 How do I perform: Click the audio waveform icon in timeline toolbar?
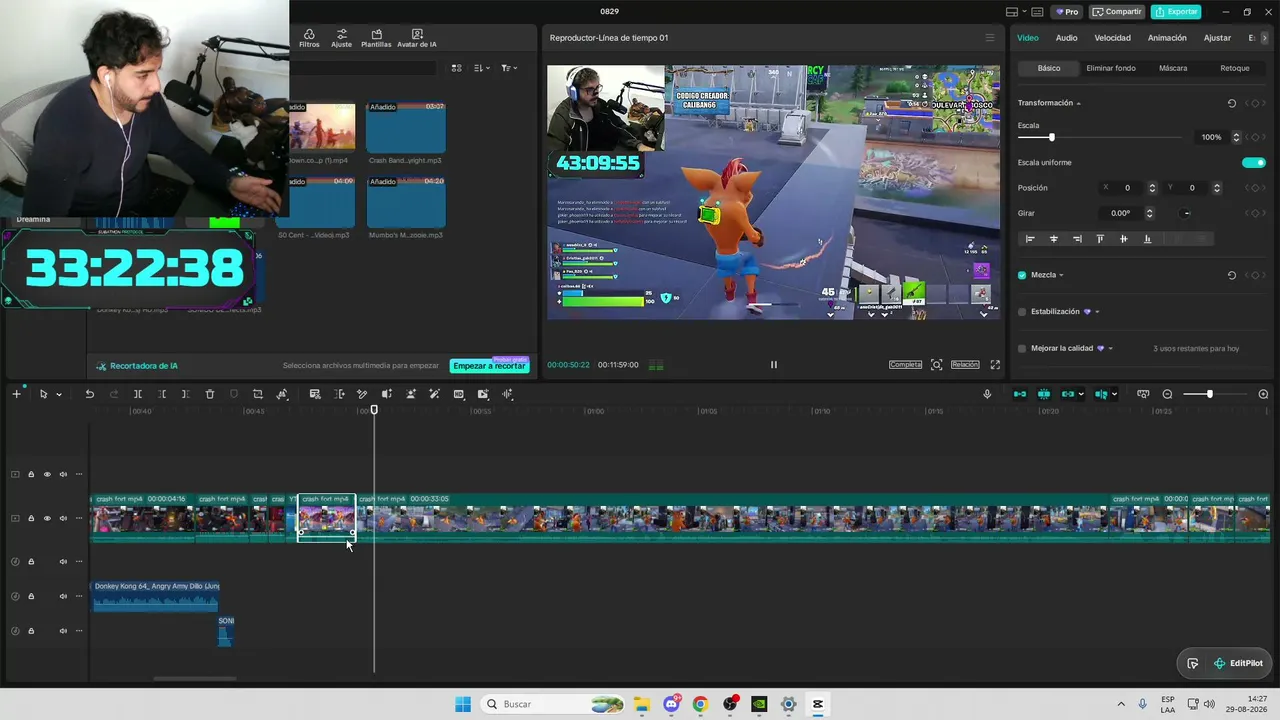(507, 394)
